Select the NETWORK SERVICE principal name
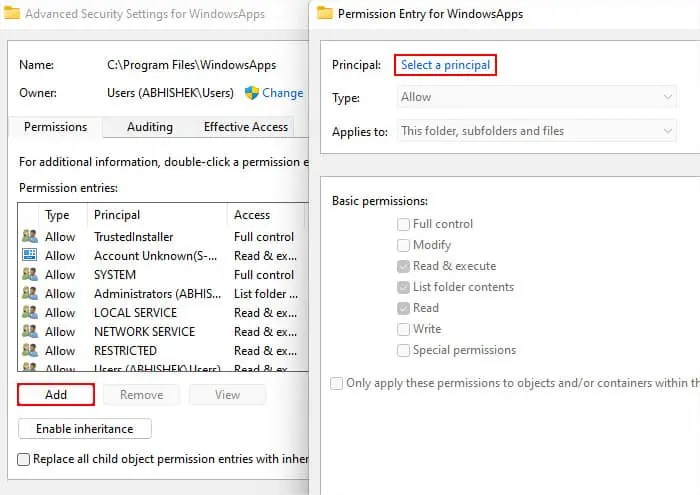Image resolution: width=700 pixels, height=495 pixels. click(144, 332)
